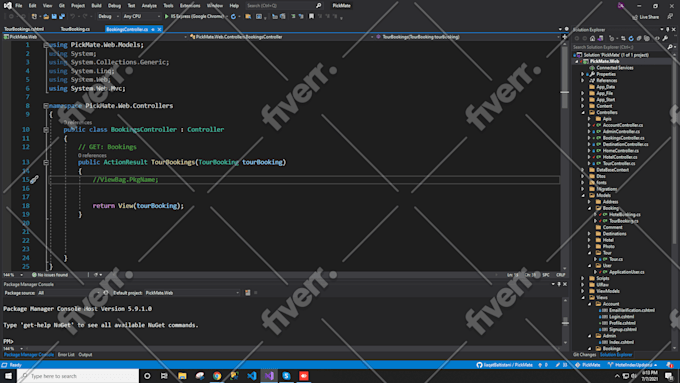The image size is (680, 383).
Task: Collapse the TourBookings method on line 13
Action: 46,162
